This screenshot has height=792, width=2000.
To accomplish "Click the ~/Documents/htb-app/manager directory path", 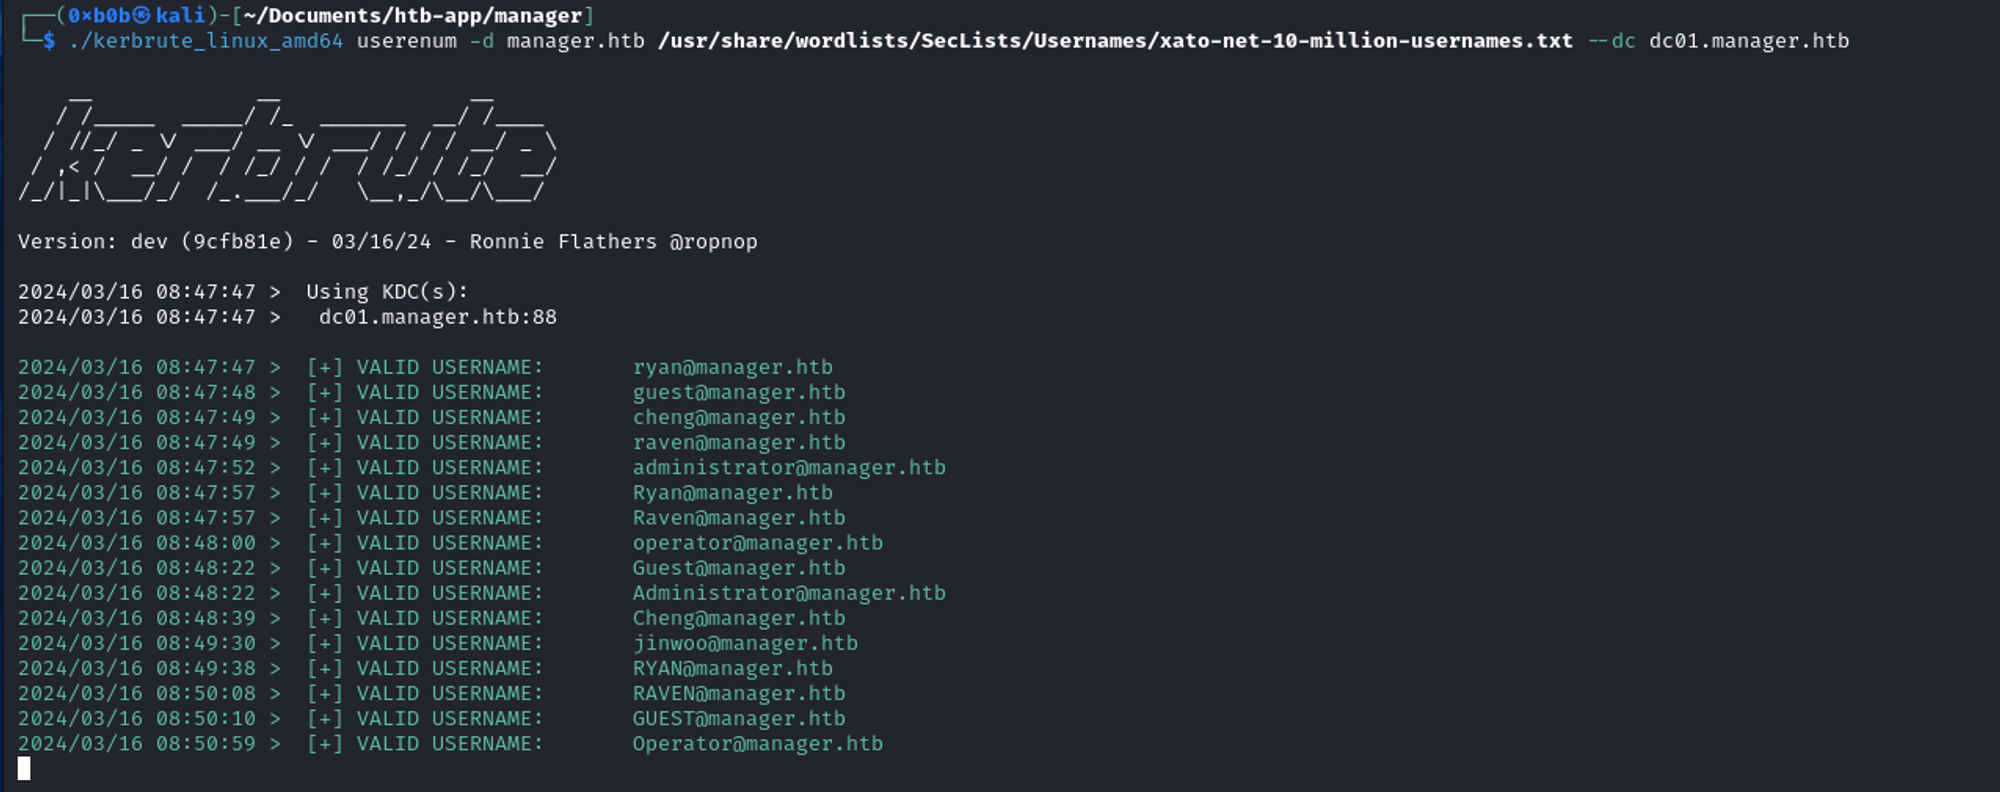I will point(413,15).
